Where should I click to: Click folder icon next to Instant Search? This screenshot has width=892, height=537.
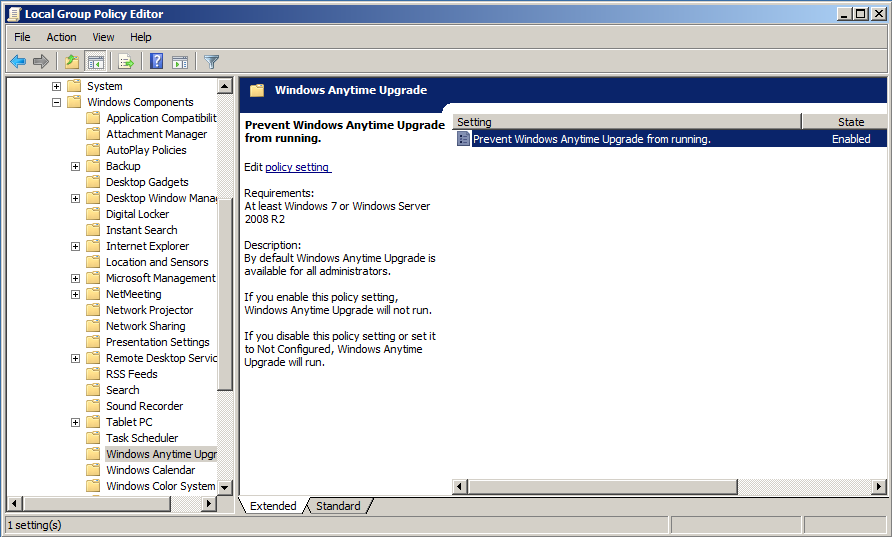93,230
